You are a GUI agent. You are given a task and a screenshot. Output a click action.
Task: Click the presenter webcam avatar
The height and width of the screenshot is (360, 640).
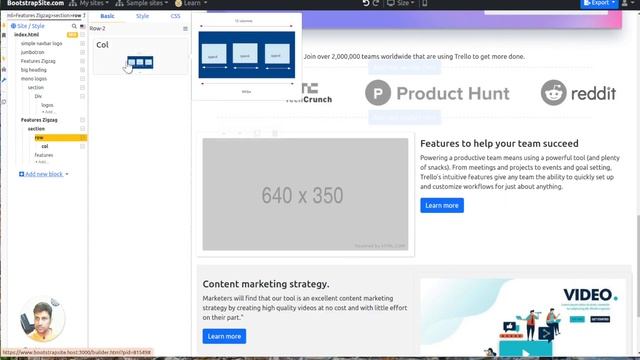click(42, 320)
